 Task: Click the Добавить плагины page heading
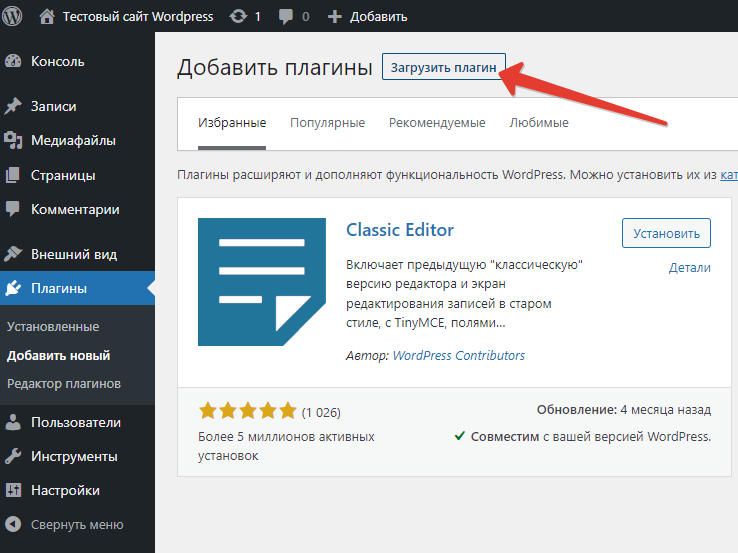click(274, 67)
